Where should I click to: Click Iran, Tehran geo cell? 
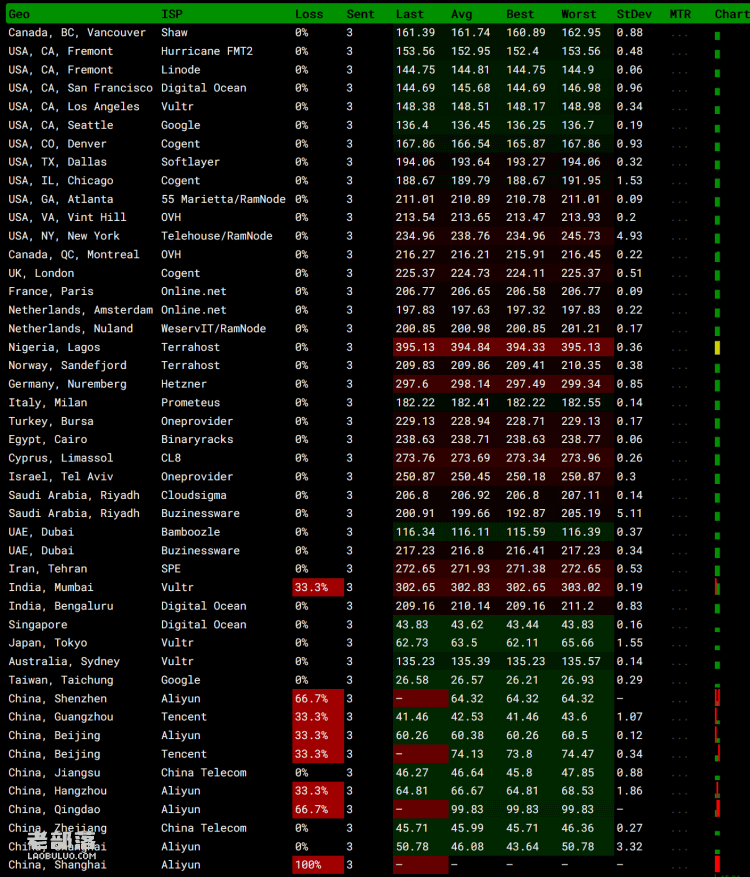pos(48,569)
